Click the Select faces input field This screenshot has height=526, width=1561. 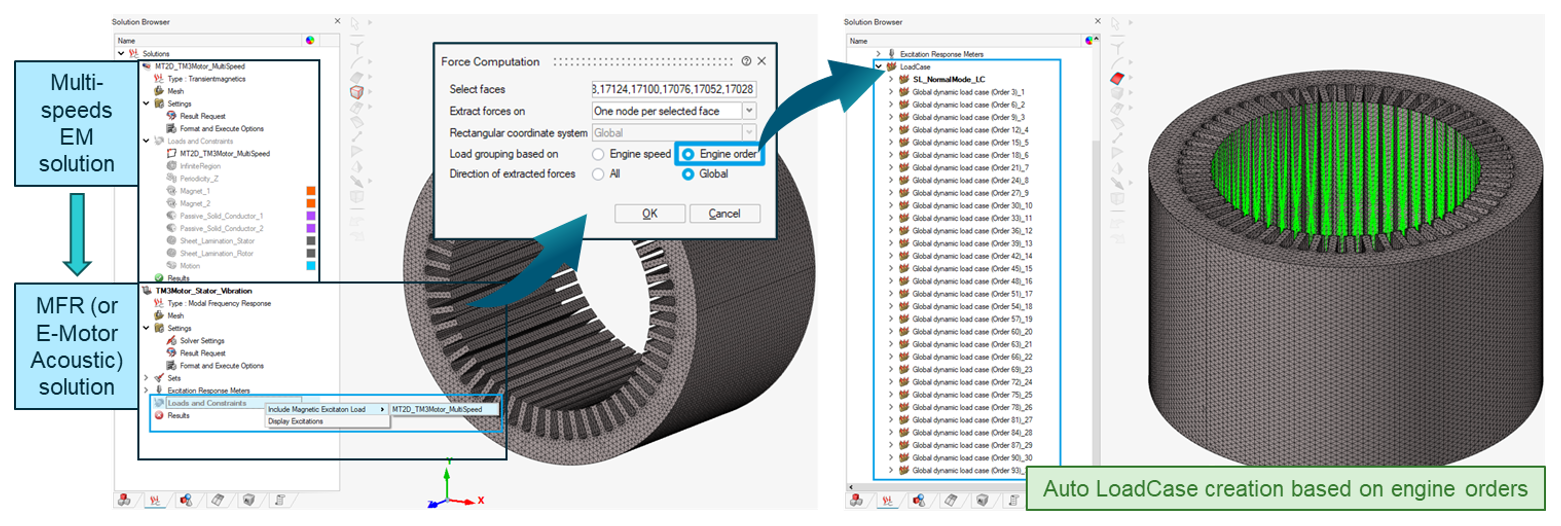pyautogui.click(x=673, y=89)
